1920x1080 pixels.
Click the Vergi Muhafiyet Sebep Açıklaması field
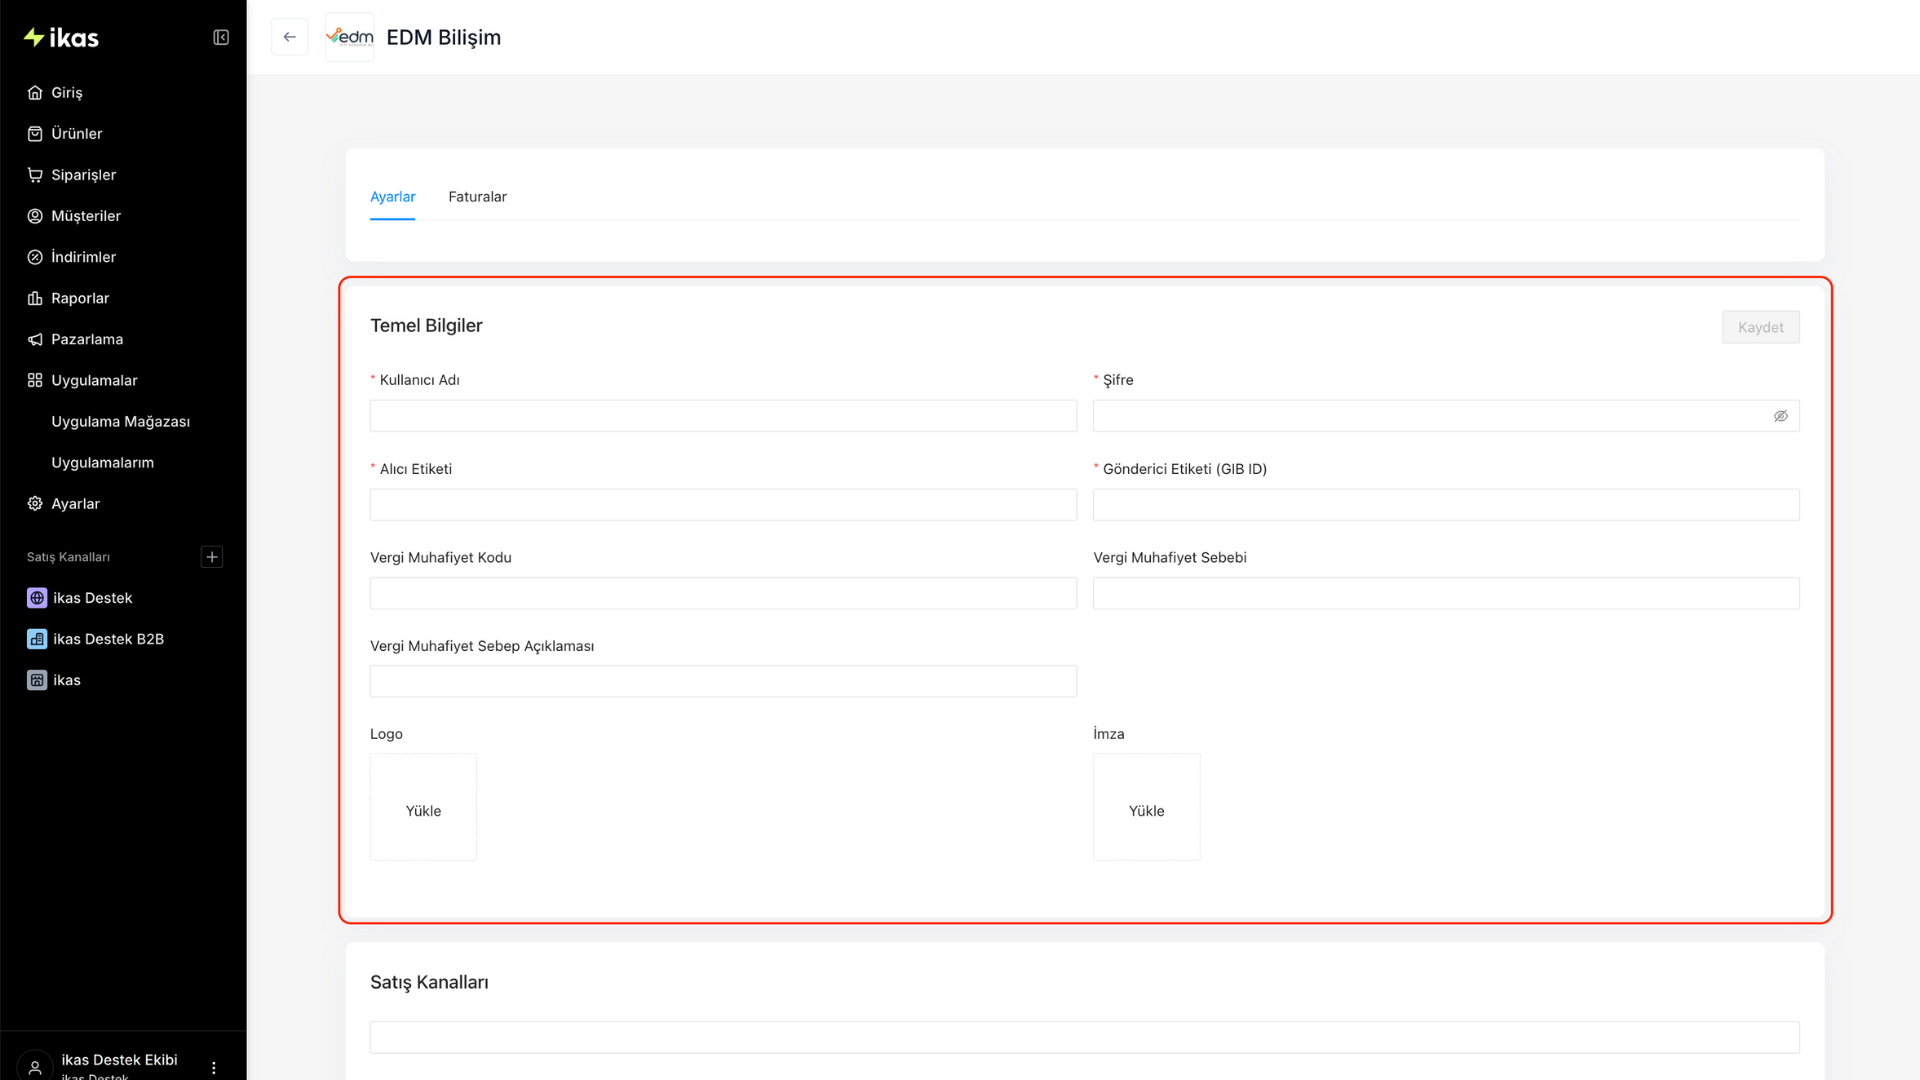[723, 681]
